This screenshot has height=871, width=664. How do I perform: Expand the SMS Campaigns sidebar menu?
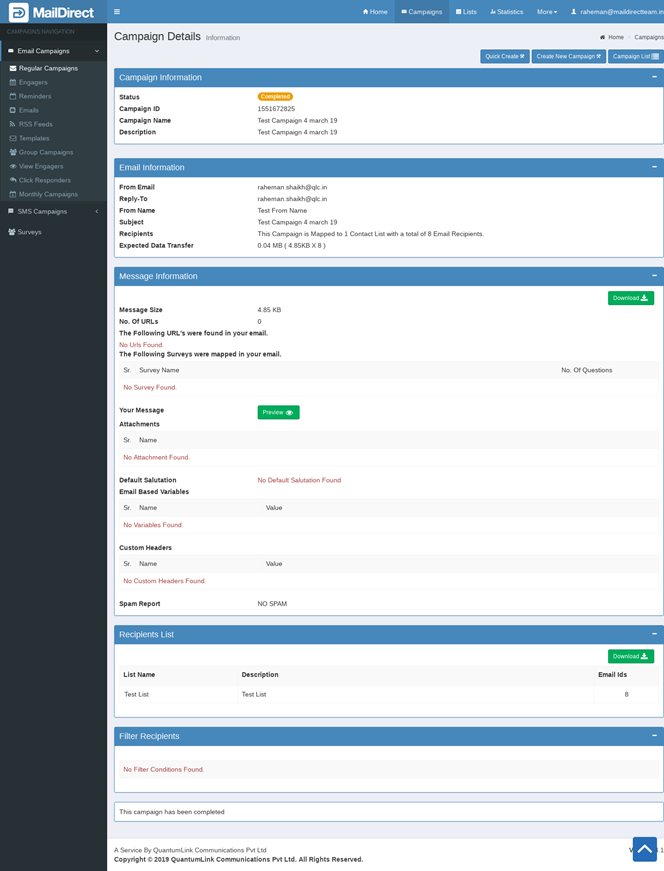[x=42, y=211]
